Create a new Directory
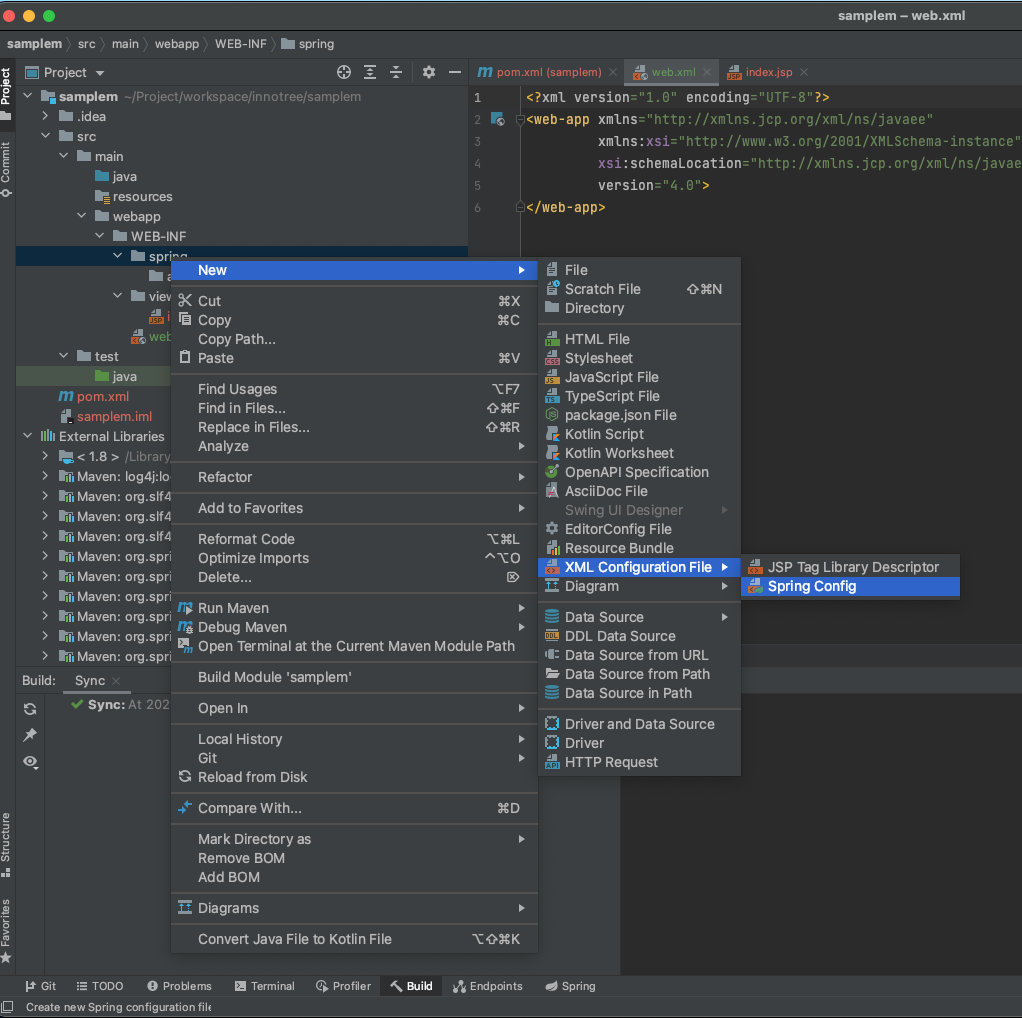Viewport: 1022px width, 1018px height. [639, 308]
